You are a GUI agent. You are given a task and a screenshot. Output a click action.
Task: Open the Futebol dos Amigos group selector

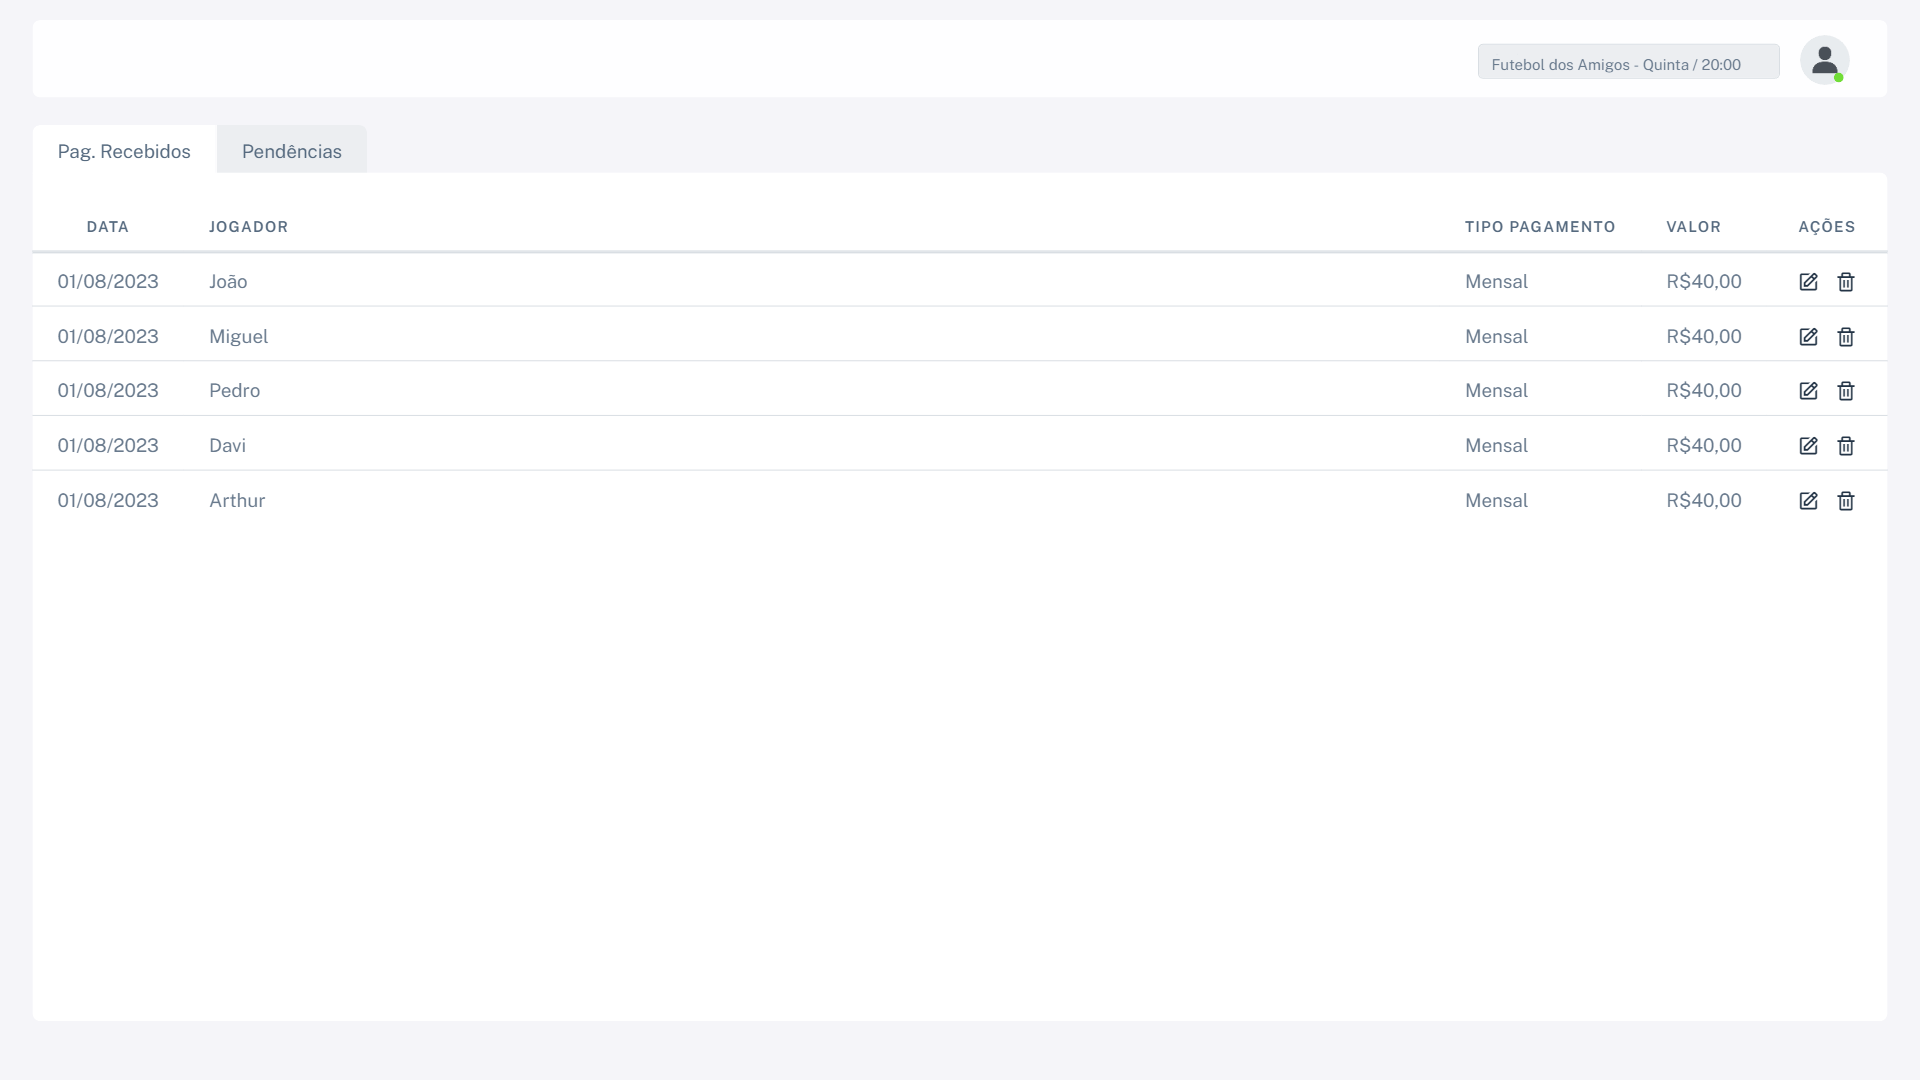(x=1628, y=62)
